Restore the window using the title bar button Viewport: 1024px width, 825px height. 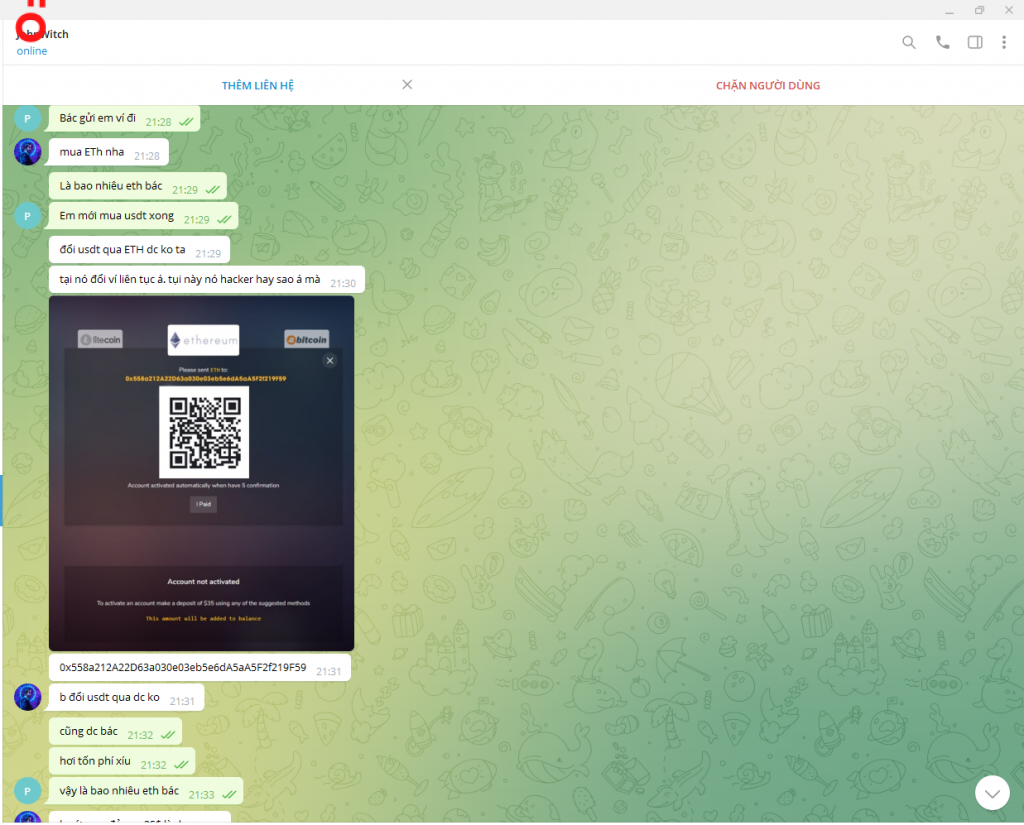point(979,10)
